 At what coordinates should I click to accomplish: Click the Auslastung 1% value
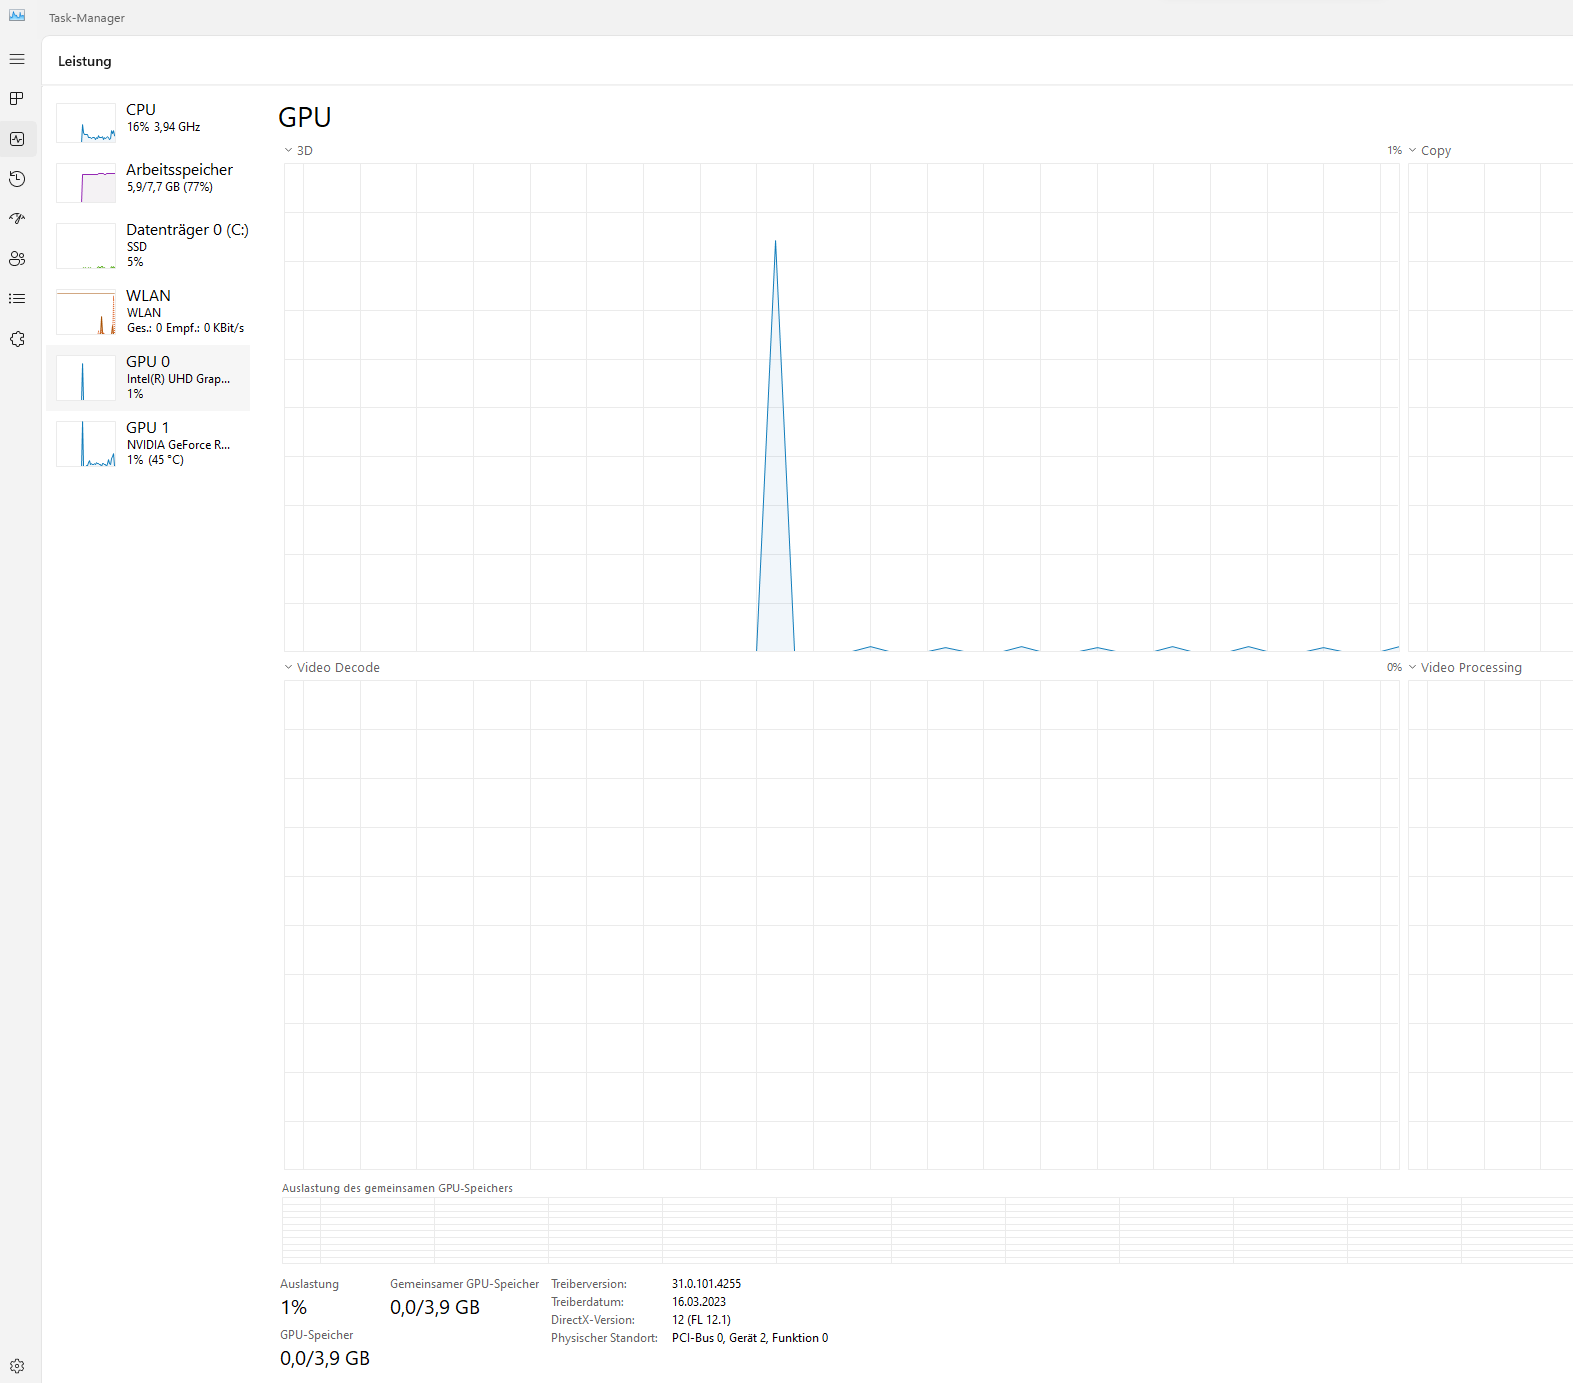[x=294, y=1308]
